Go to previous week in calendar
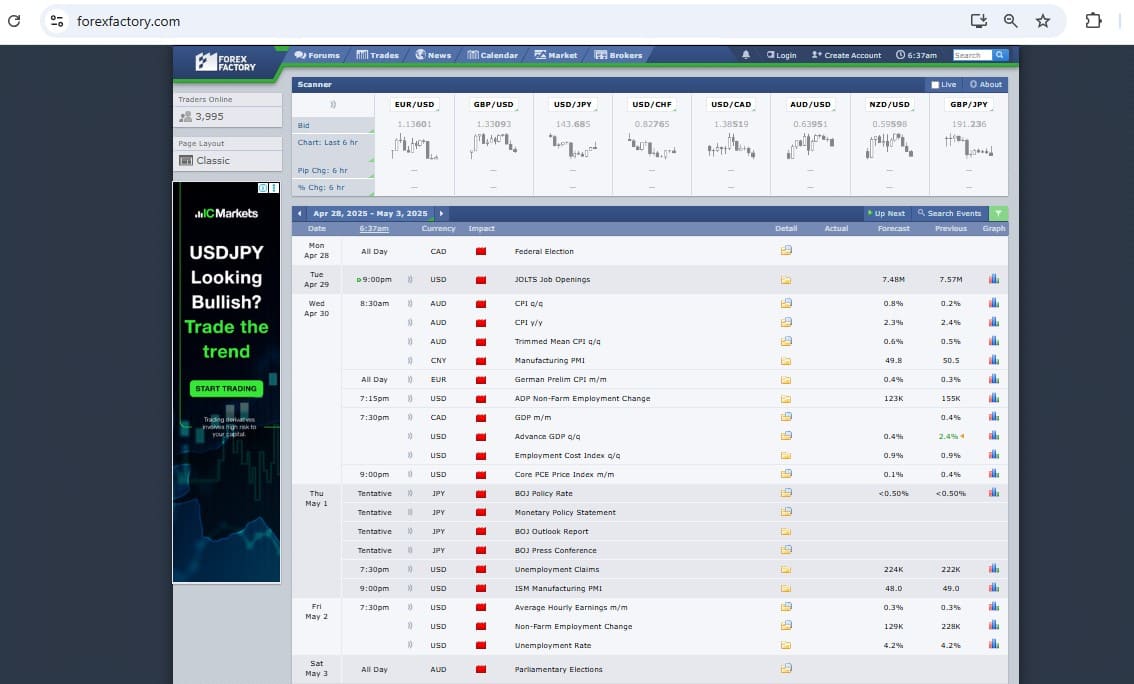Image resolution: width=1134 pixels, height=684 pixels. [299, 213]
